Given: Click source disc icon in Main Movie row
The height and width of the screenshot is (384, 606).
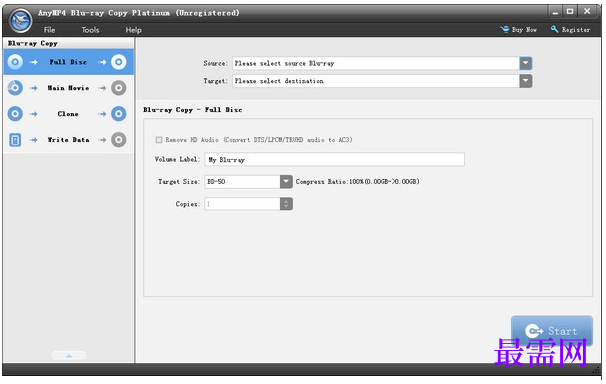Looking at the screenshot, I should click(15, 88).
